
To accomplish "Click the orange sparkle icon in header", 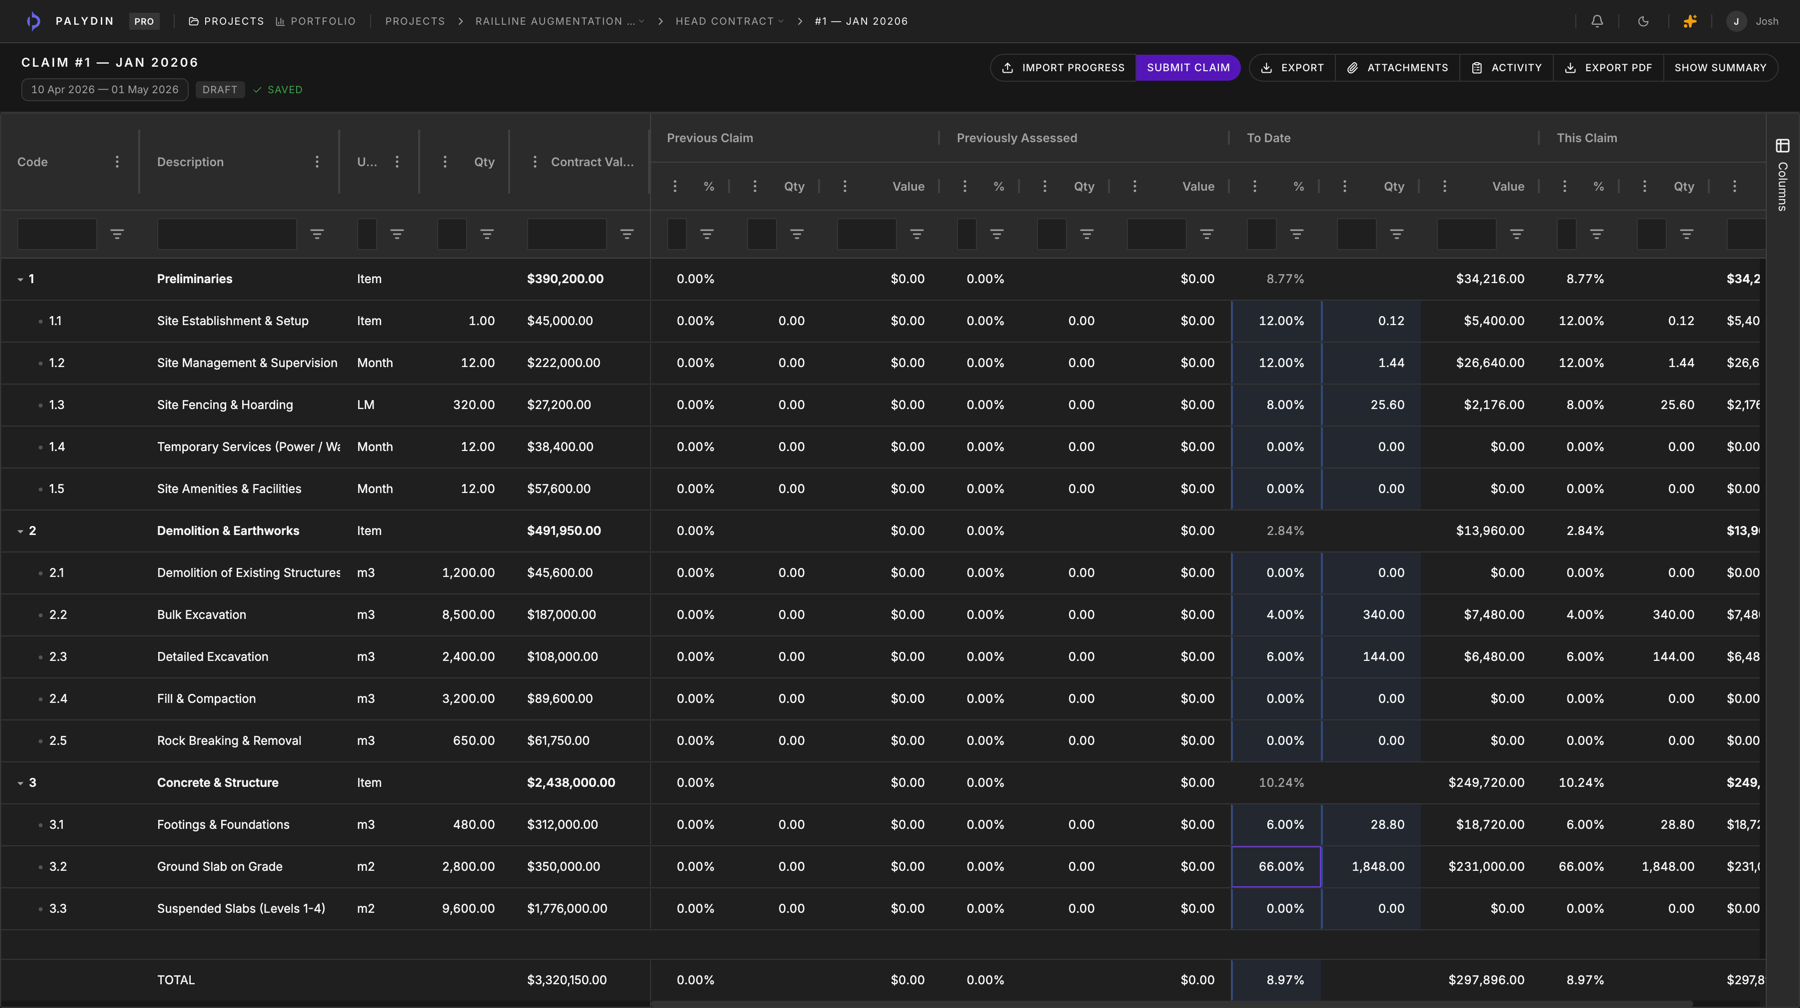I will point(1690,21).
